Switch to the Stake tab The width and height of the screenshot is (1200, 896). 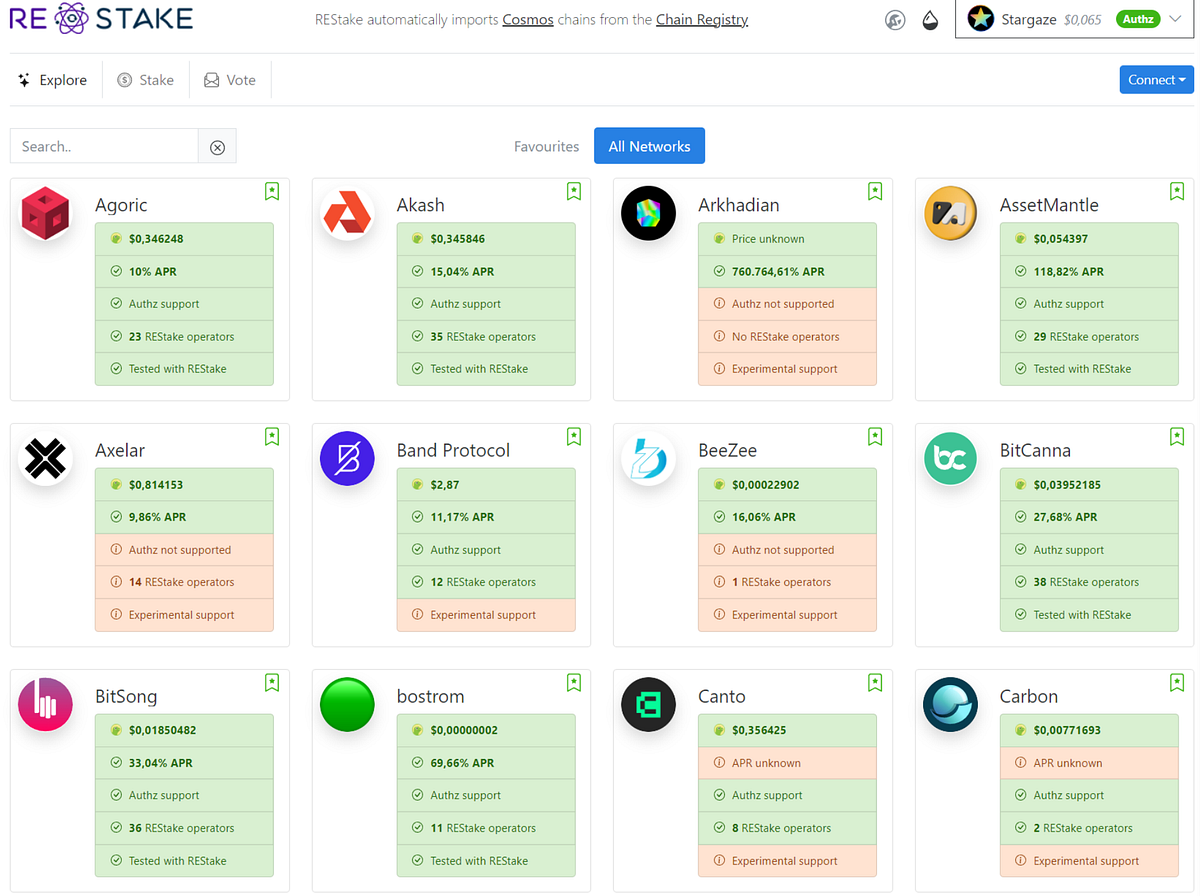coord(146,79)
